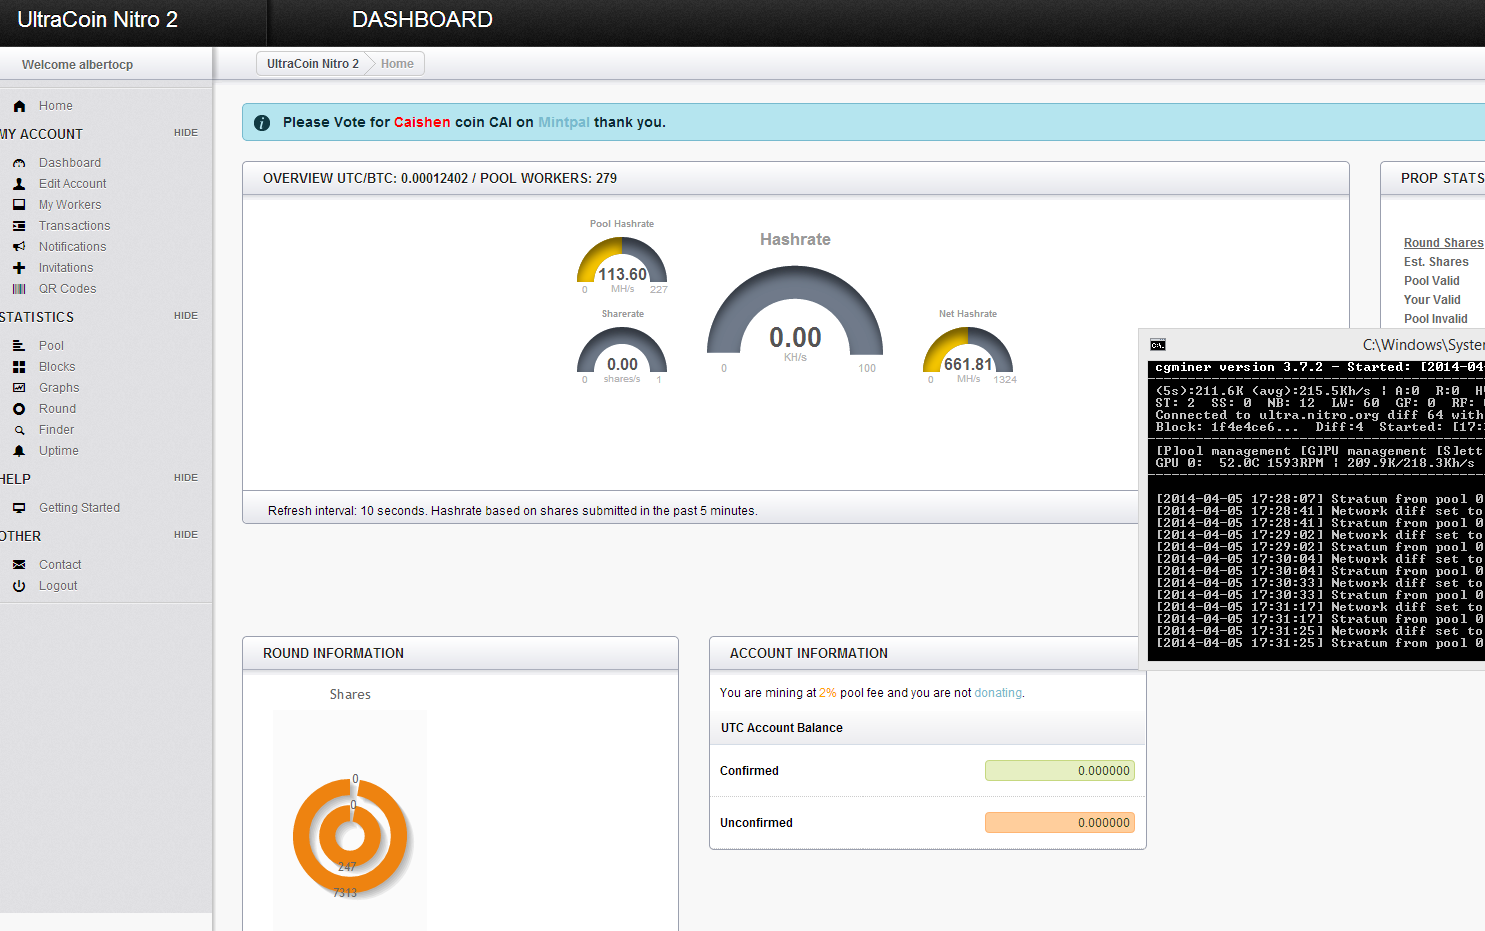
Task: Click the Home breadcrumb item
Action: coord(397,64)
